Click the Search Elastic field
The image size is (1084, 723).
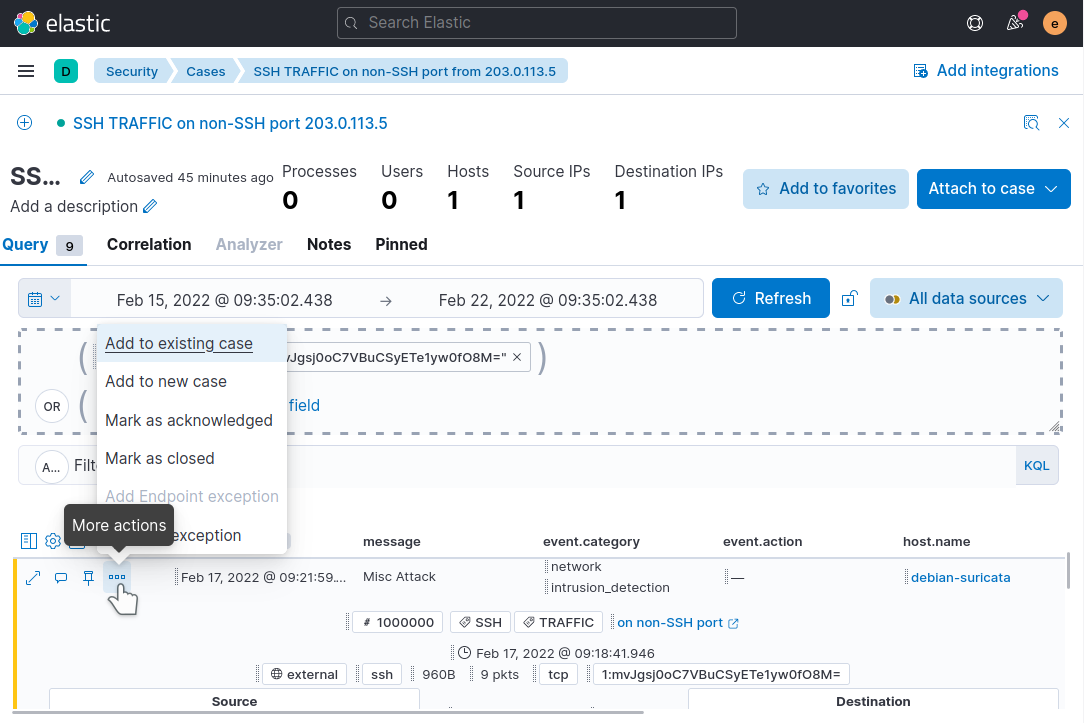coord(536,23)
